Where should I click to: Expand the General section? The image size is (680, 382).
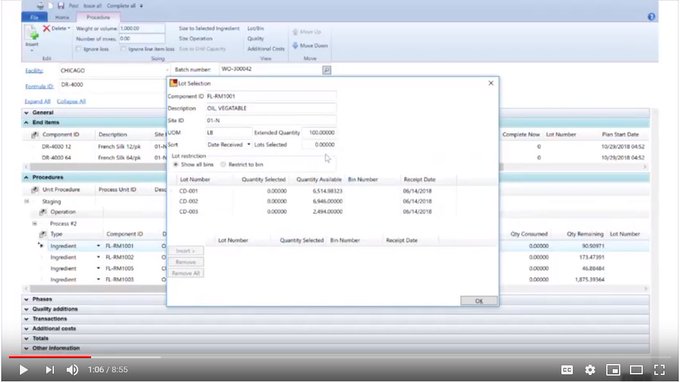point(26,113)
